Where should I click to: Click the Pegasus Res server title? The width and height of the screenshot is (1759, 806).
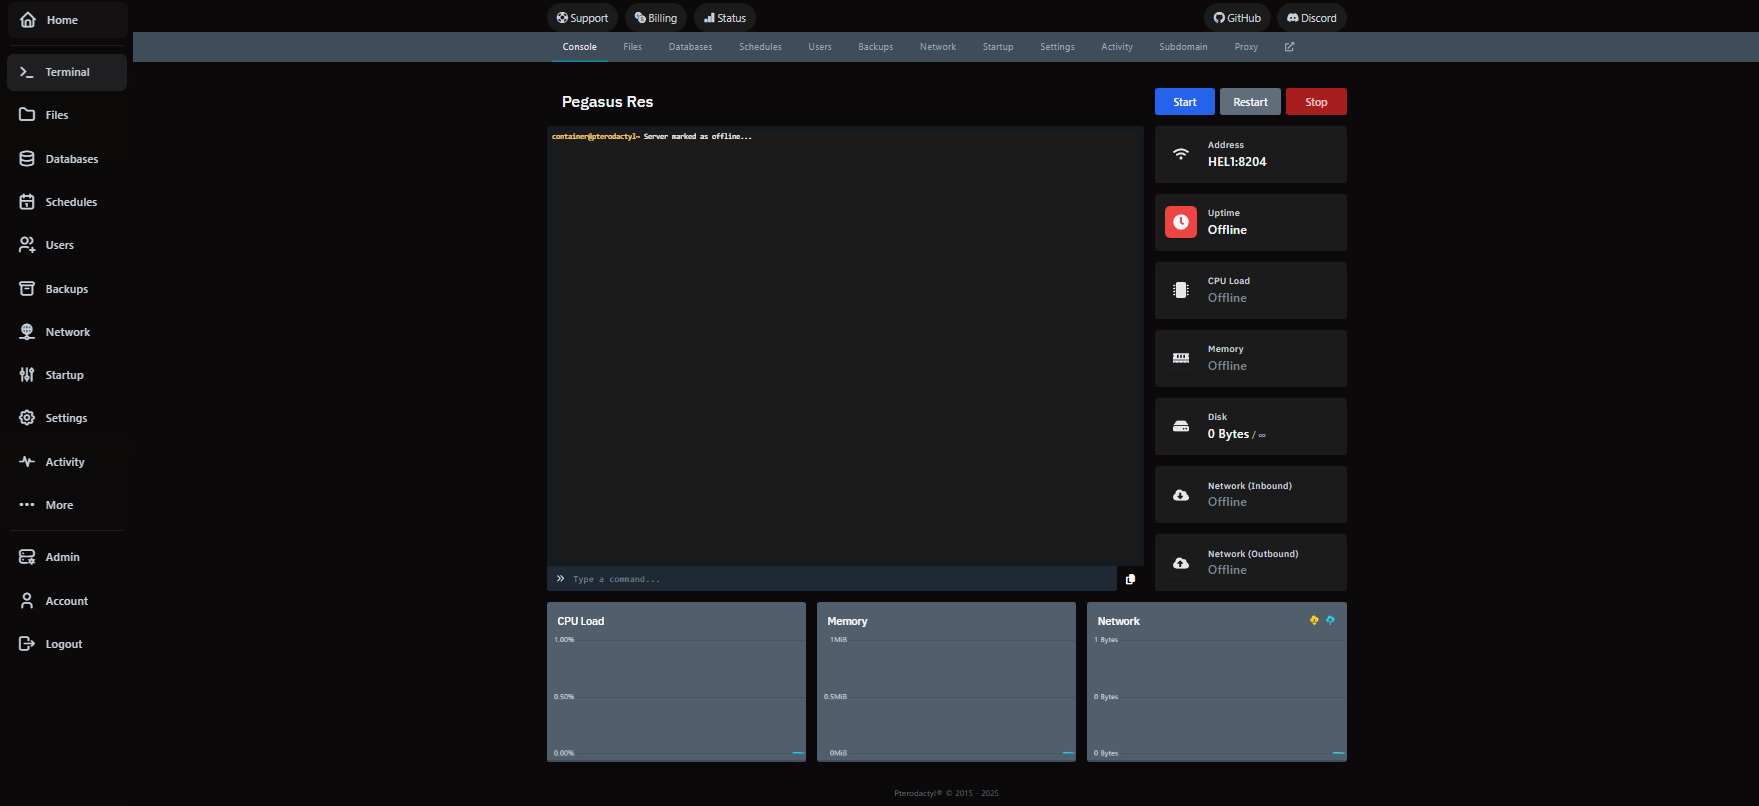[x=607, y=102]
